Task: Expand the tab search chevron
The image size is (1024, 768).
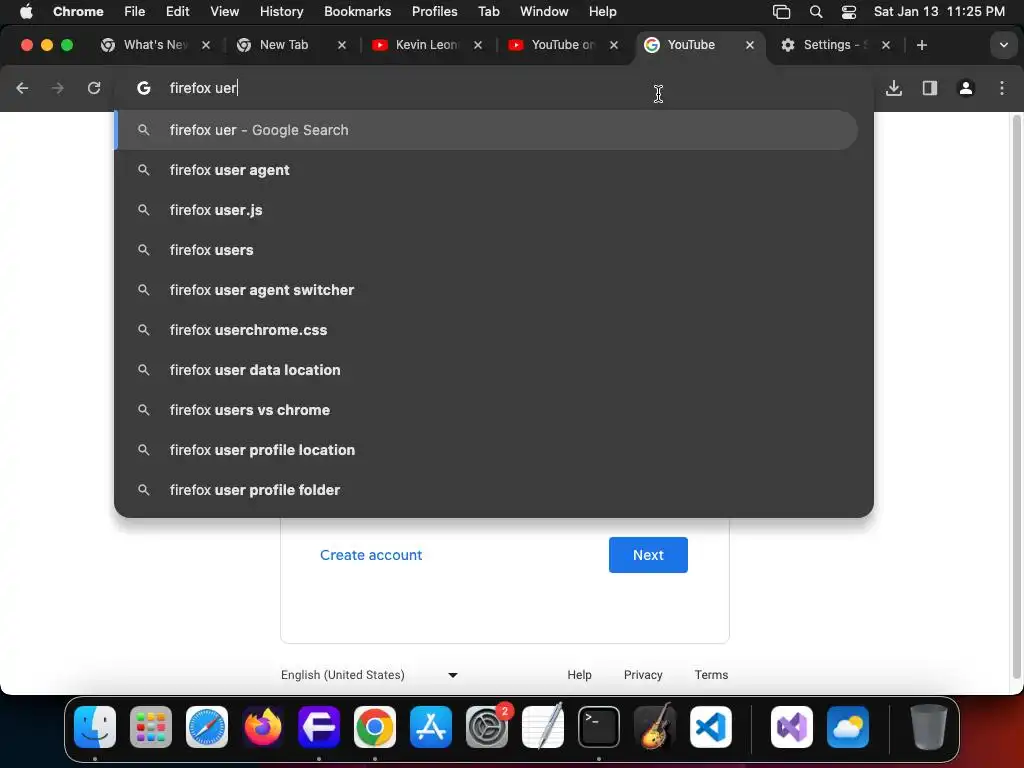Action: pyautogui.click(x=1004, y=45)
